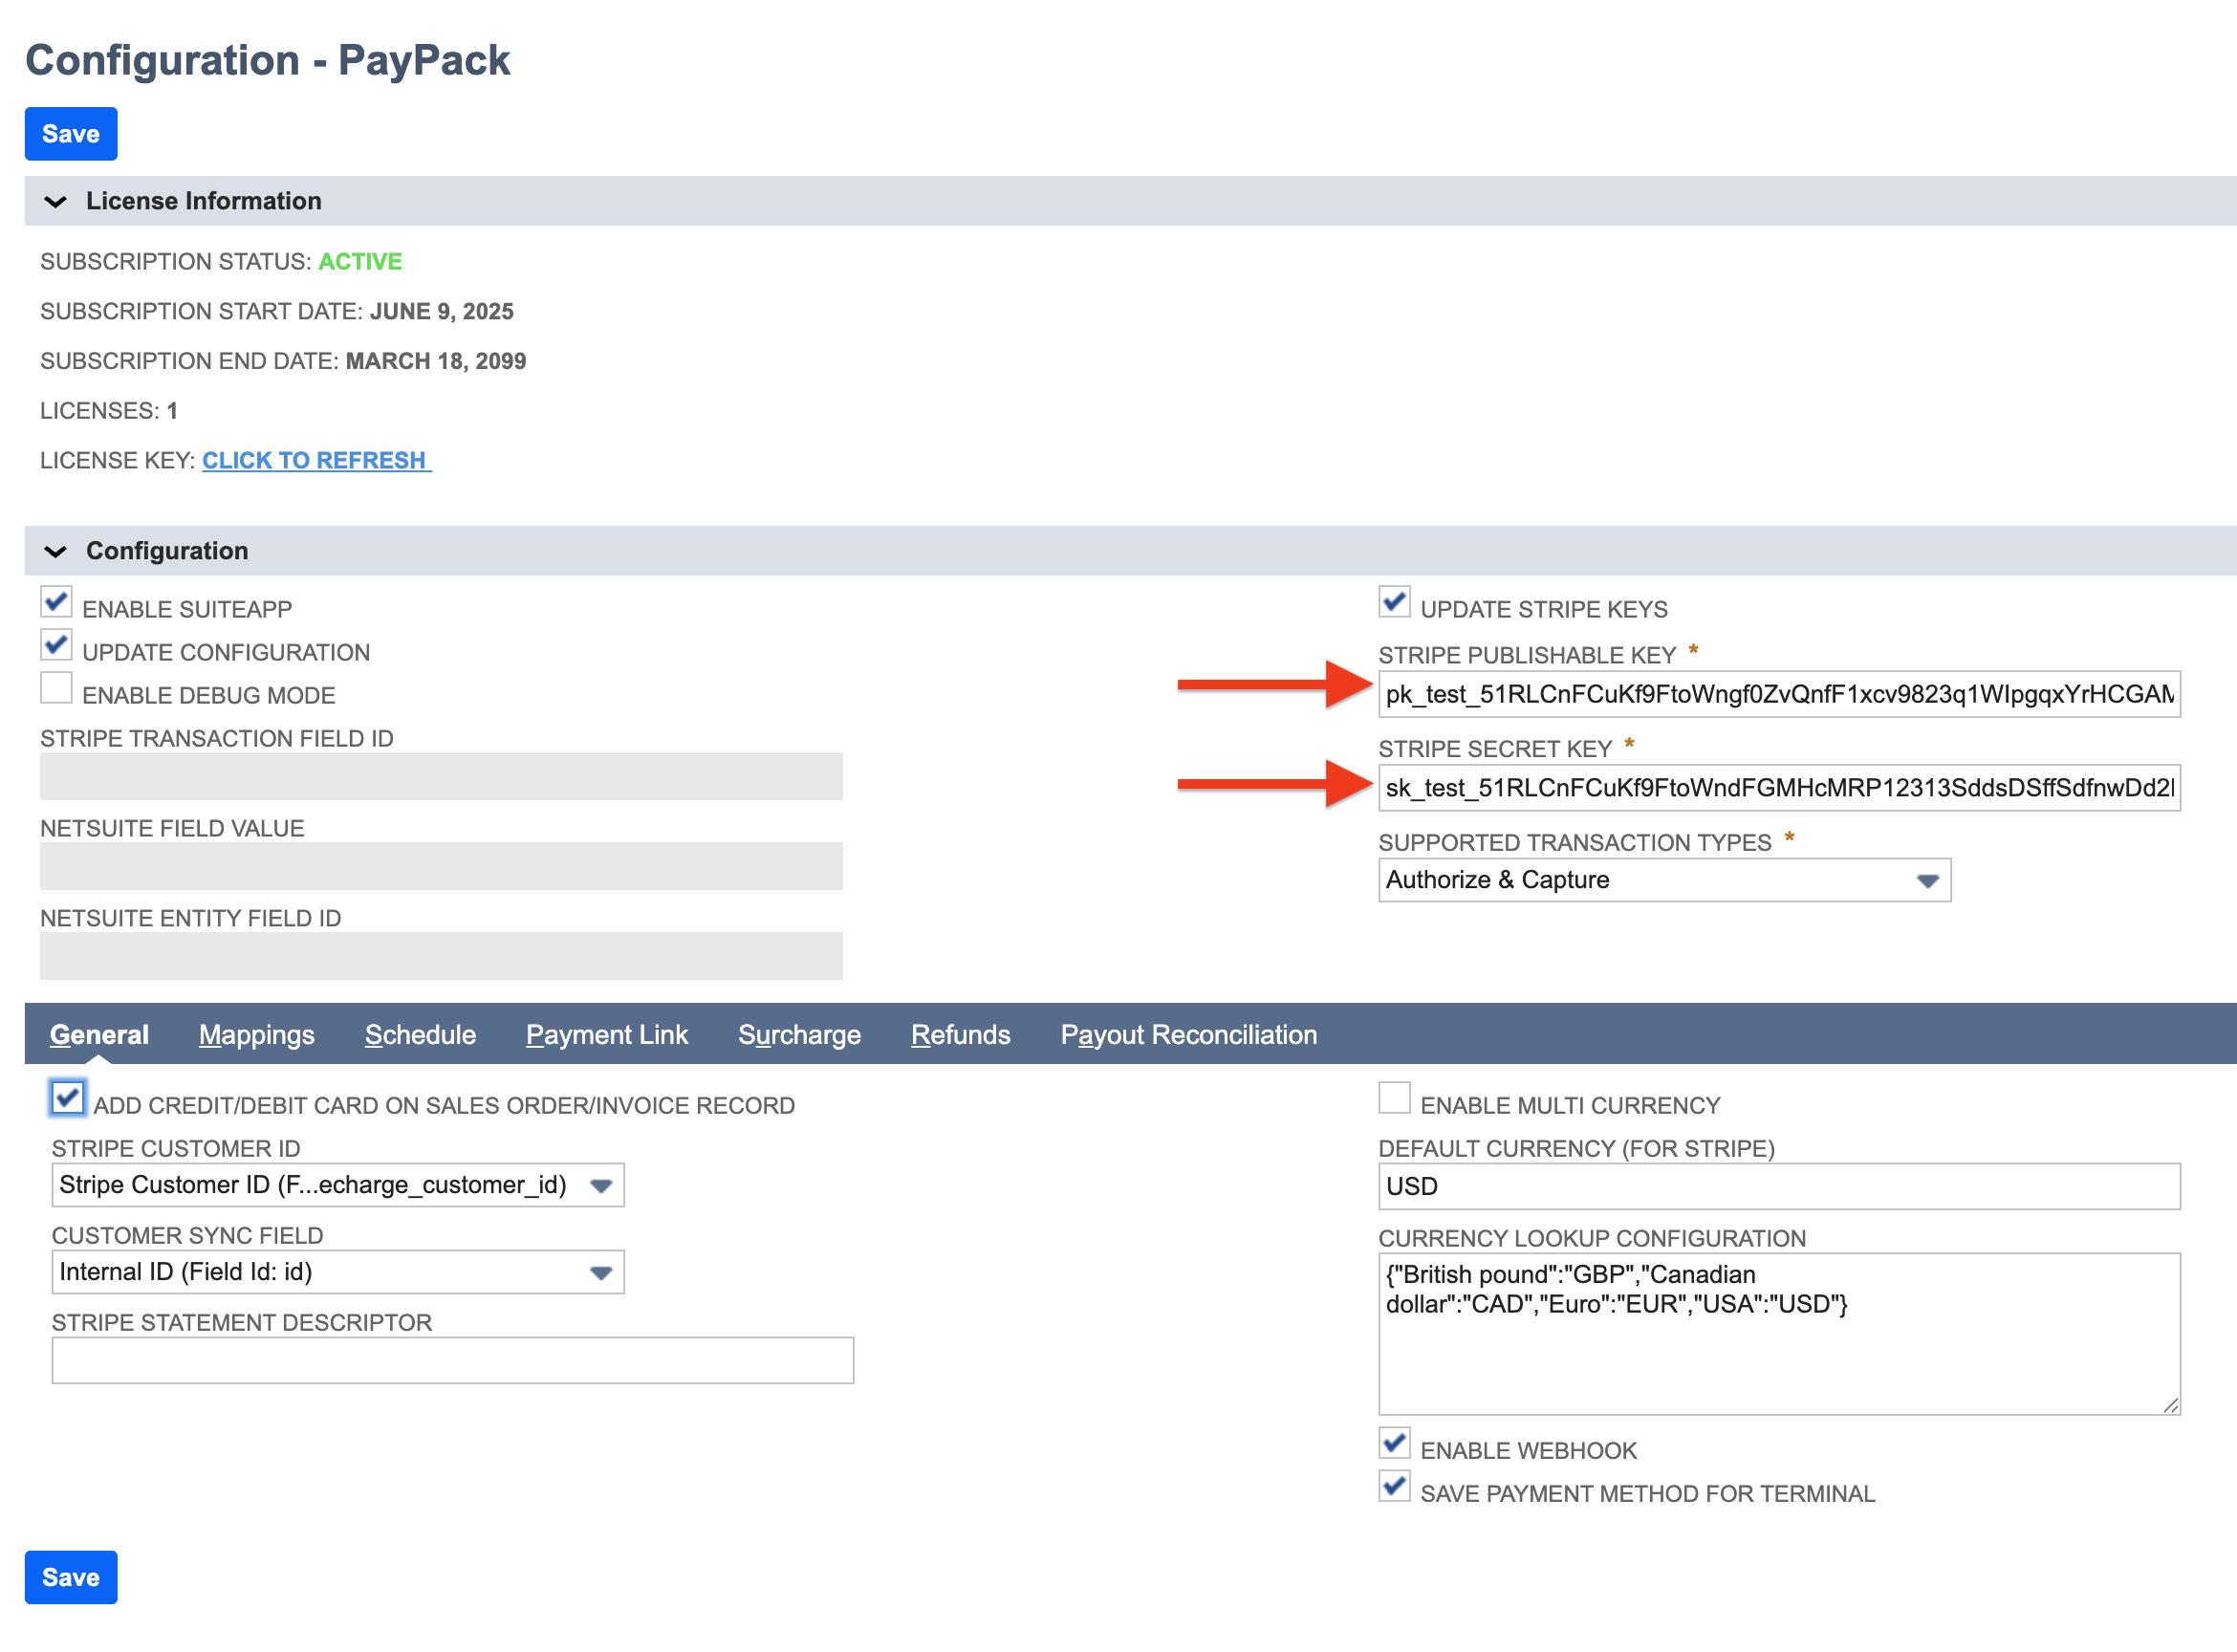Switch to the Payout Reconciliation tab
This screenshot has width=2237, height=1652.
pyautogui.click(x=1189, y=1035)
